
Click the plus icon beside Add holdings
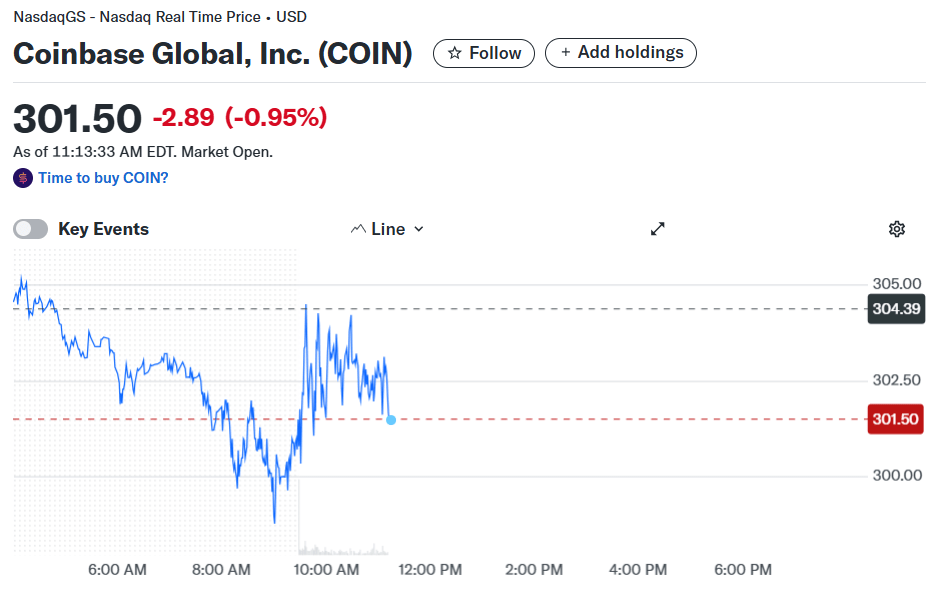click(x=566, y=53)
